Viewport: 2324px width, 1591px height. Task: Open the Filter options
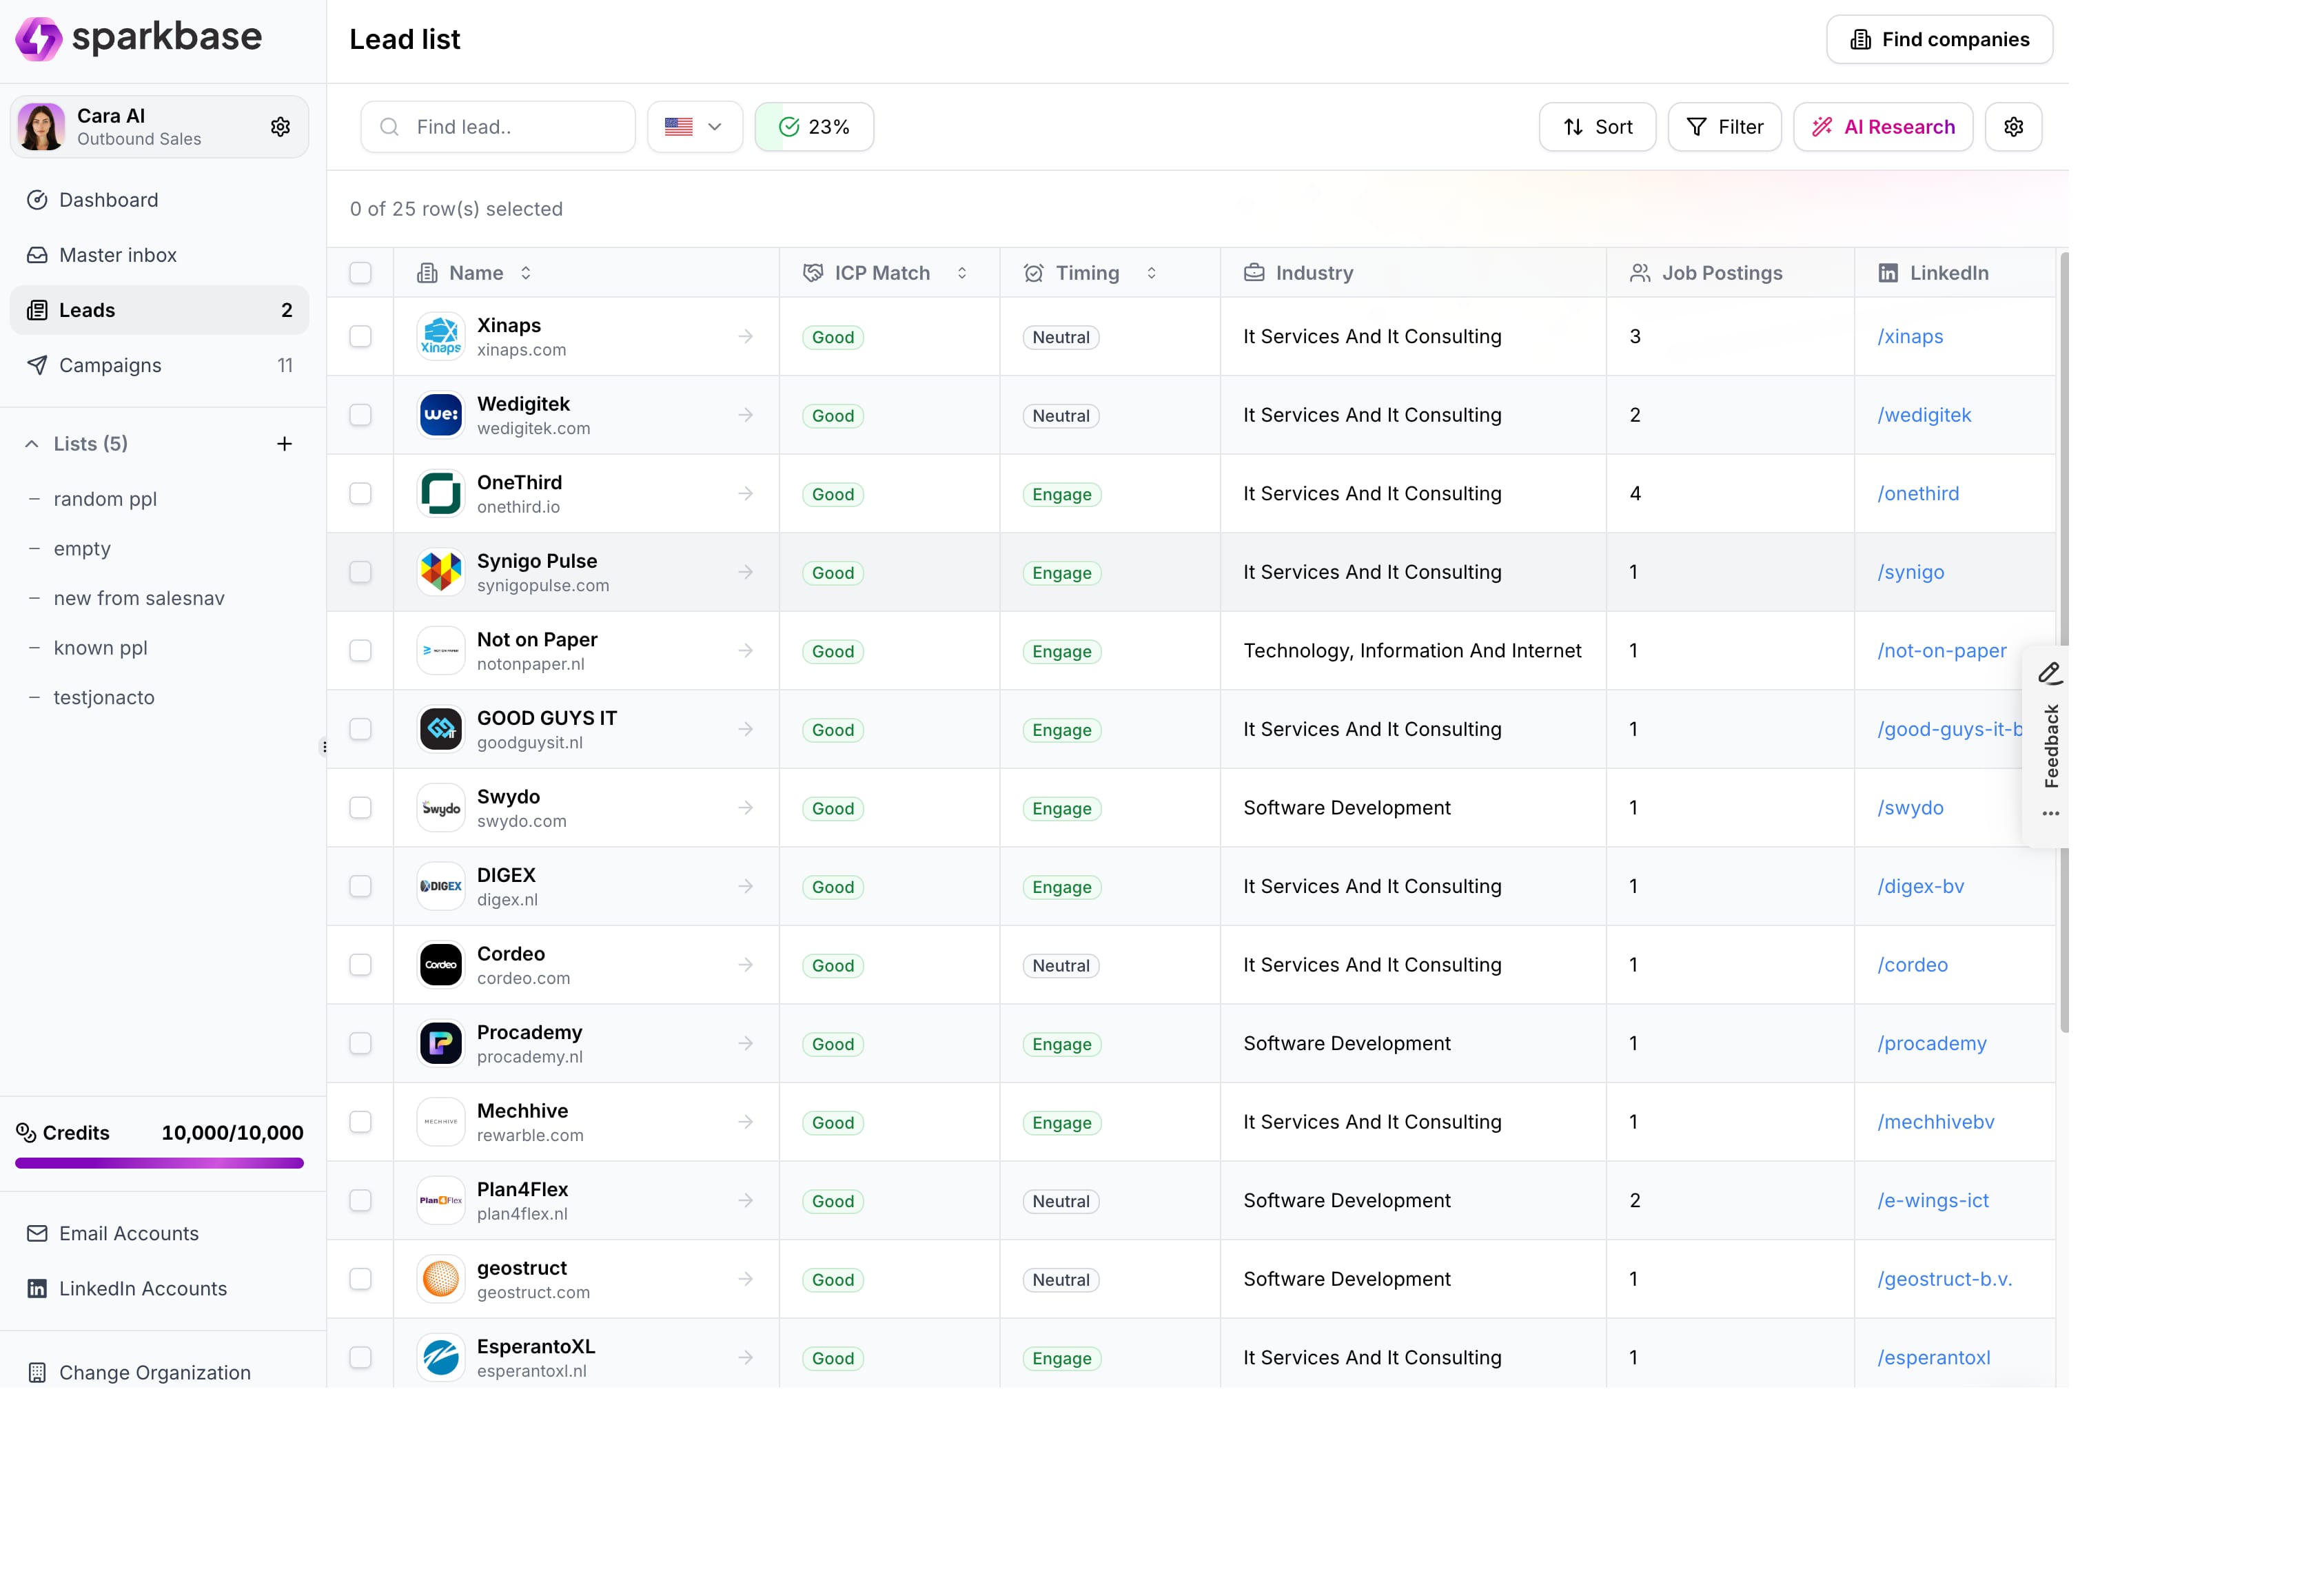coord(1725,127)
